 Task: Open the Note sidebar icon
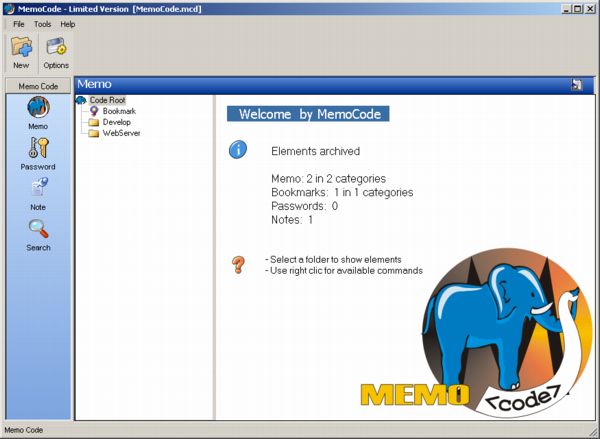click(x=39, y=188)
